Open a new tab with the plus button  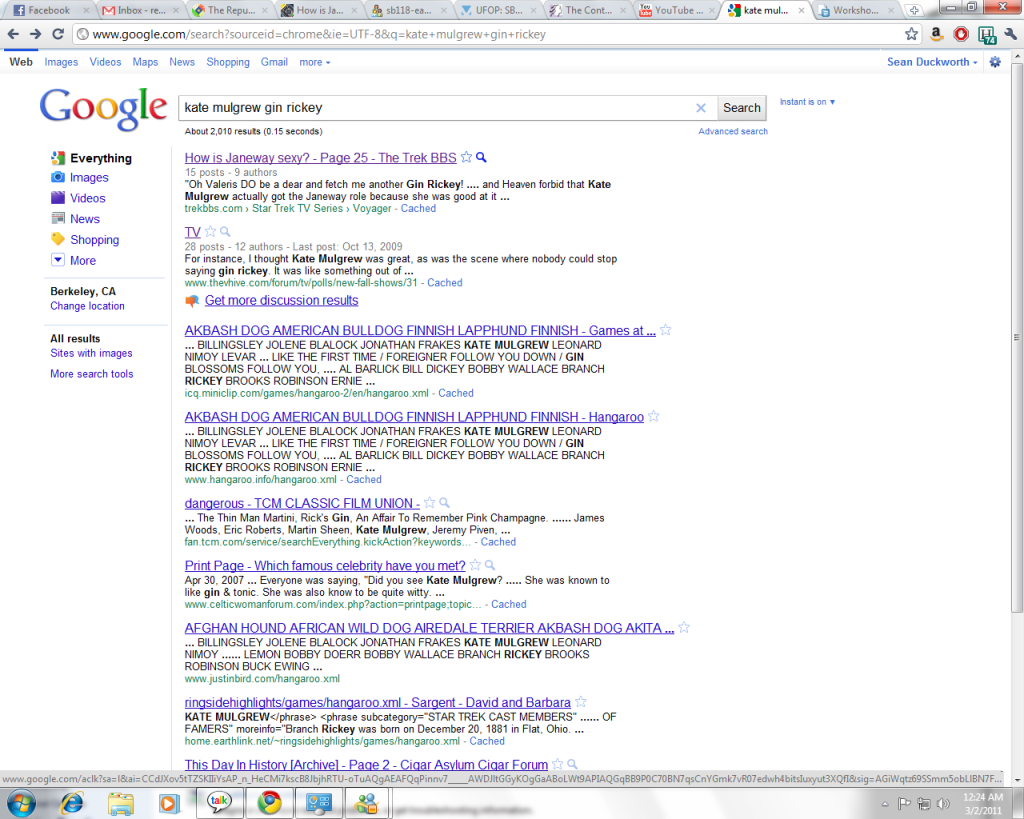point(914,10)
